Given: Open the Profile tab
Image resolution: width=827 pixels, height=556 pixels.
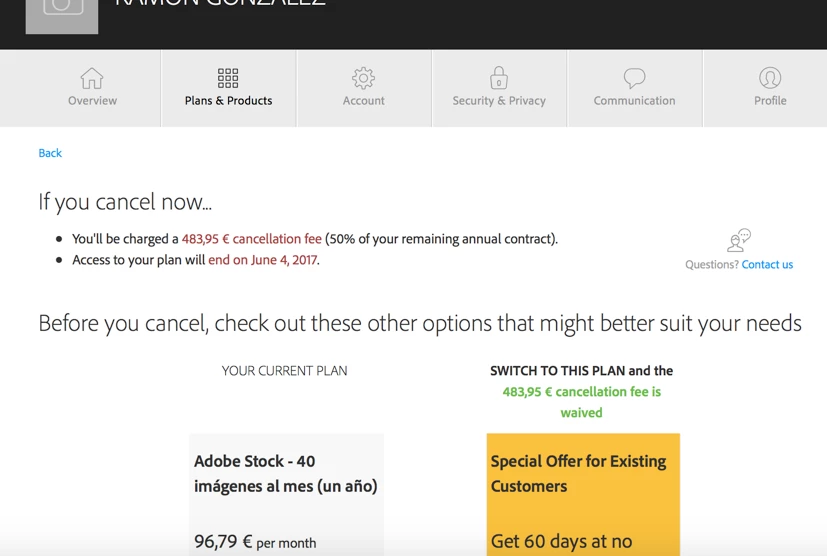Looking at the screenshot, I should click(x=765, y=88).
